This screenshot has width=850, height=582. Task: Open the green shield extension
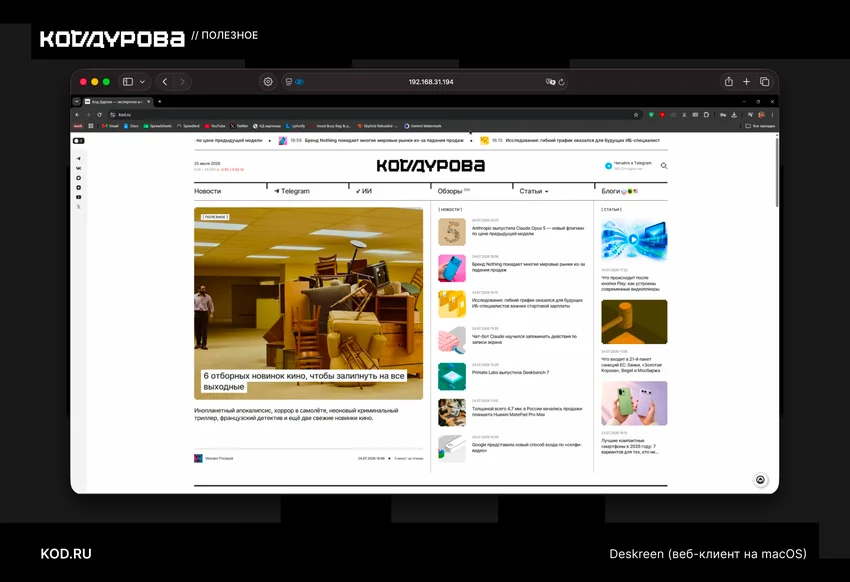(x=651, y=114)
